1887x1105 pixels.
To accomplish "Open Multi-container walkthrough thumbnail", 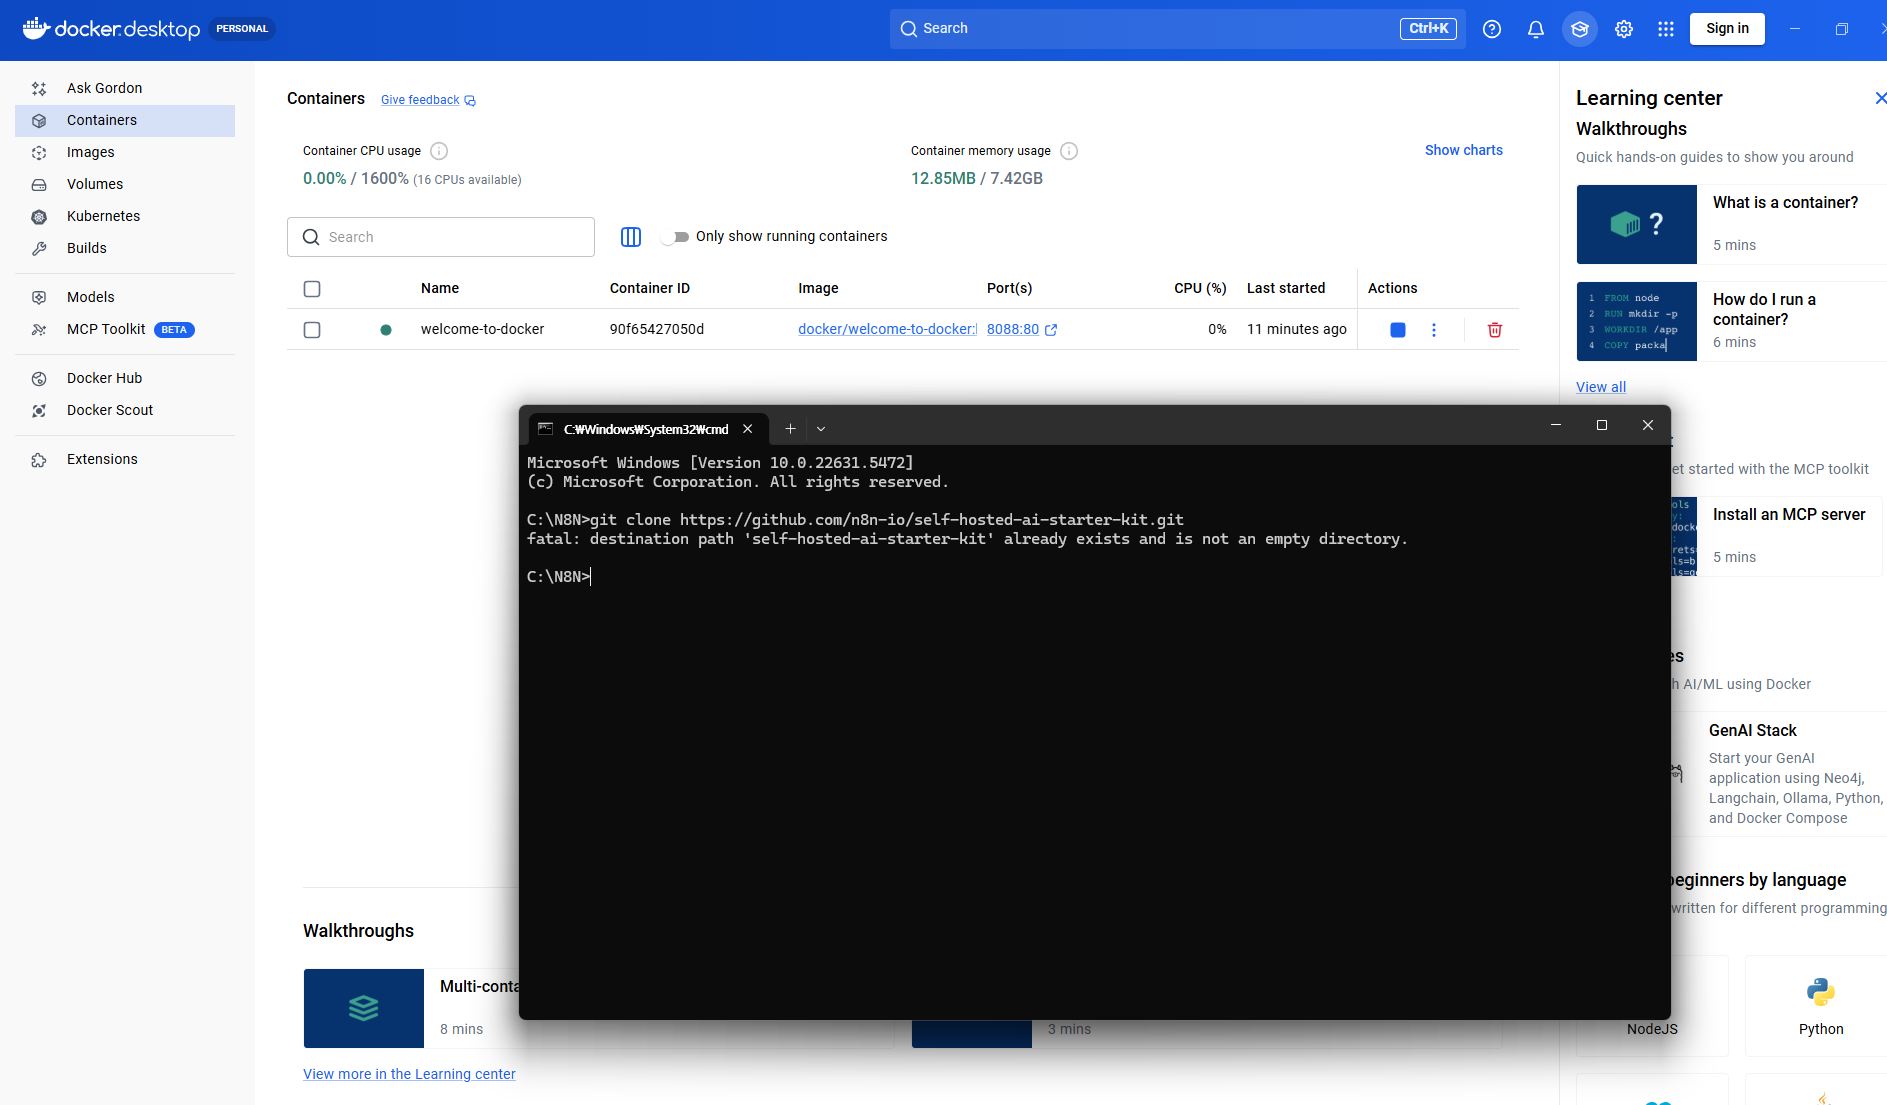I will click(364, 1008).
